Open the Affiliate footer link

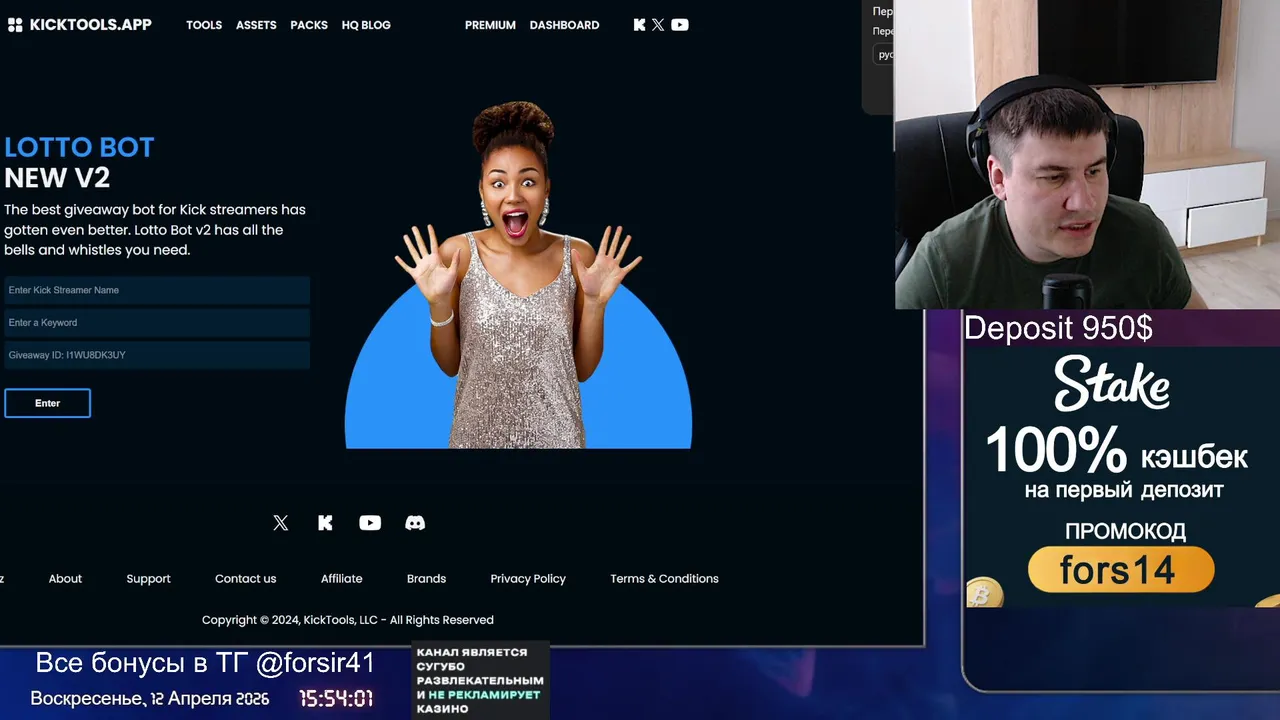tap(341, 579)
